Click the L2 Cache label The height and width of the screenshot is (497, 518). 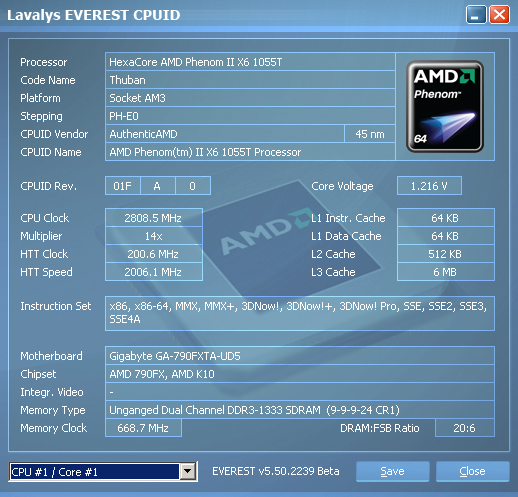point(333,254)
